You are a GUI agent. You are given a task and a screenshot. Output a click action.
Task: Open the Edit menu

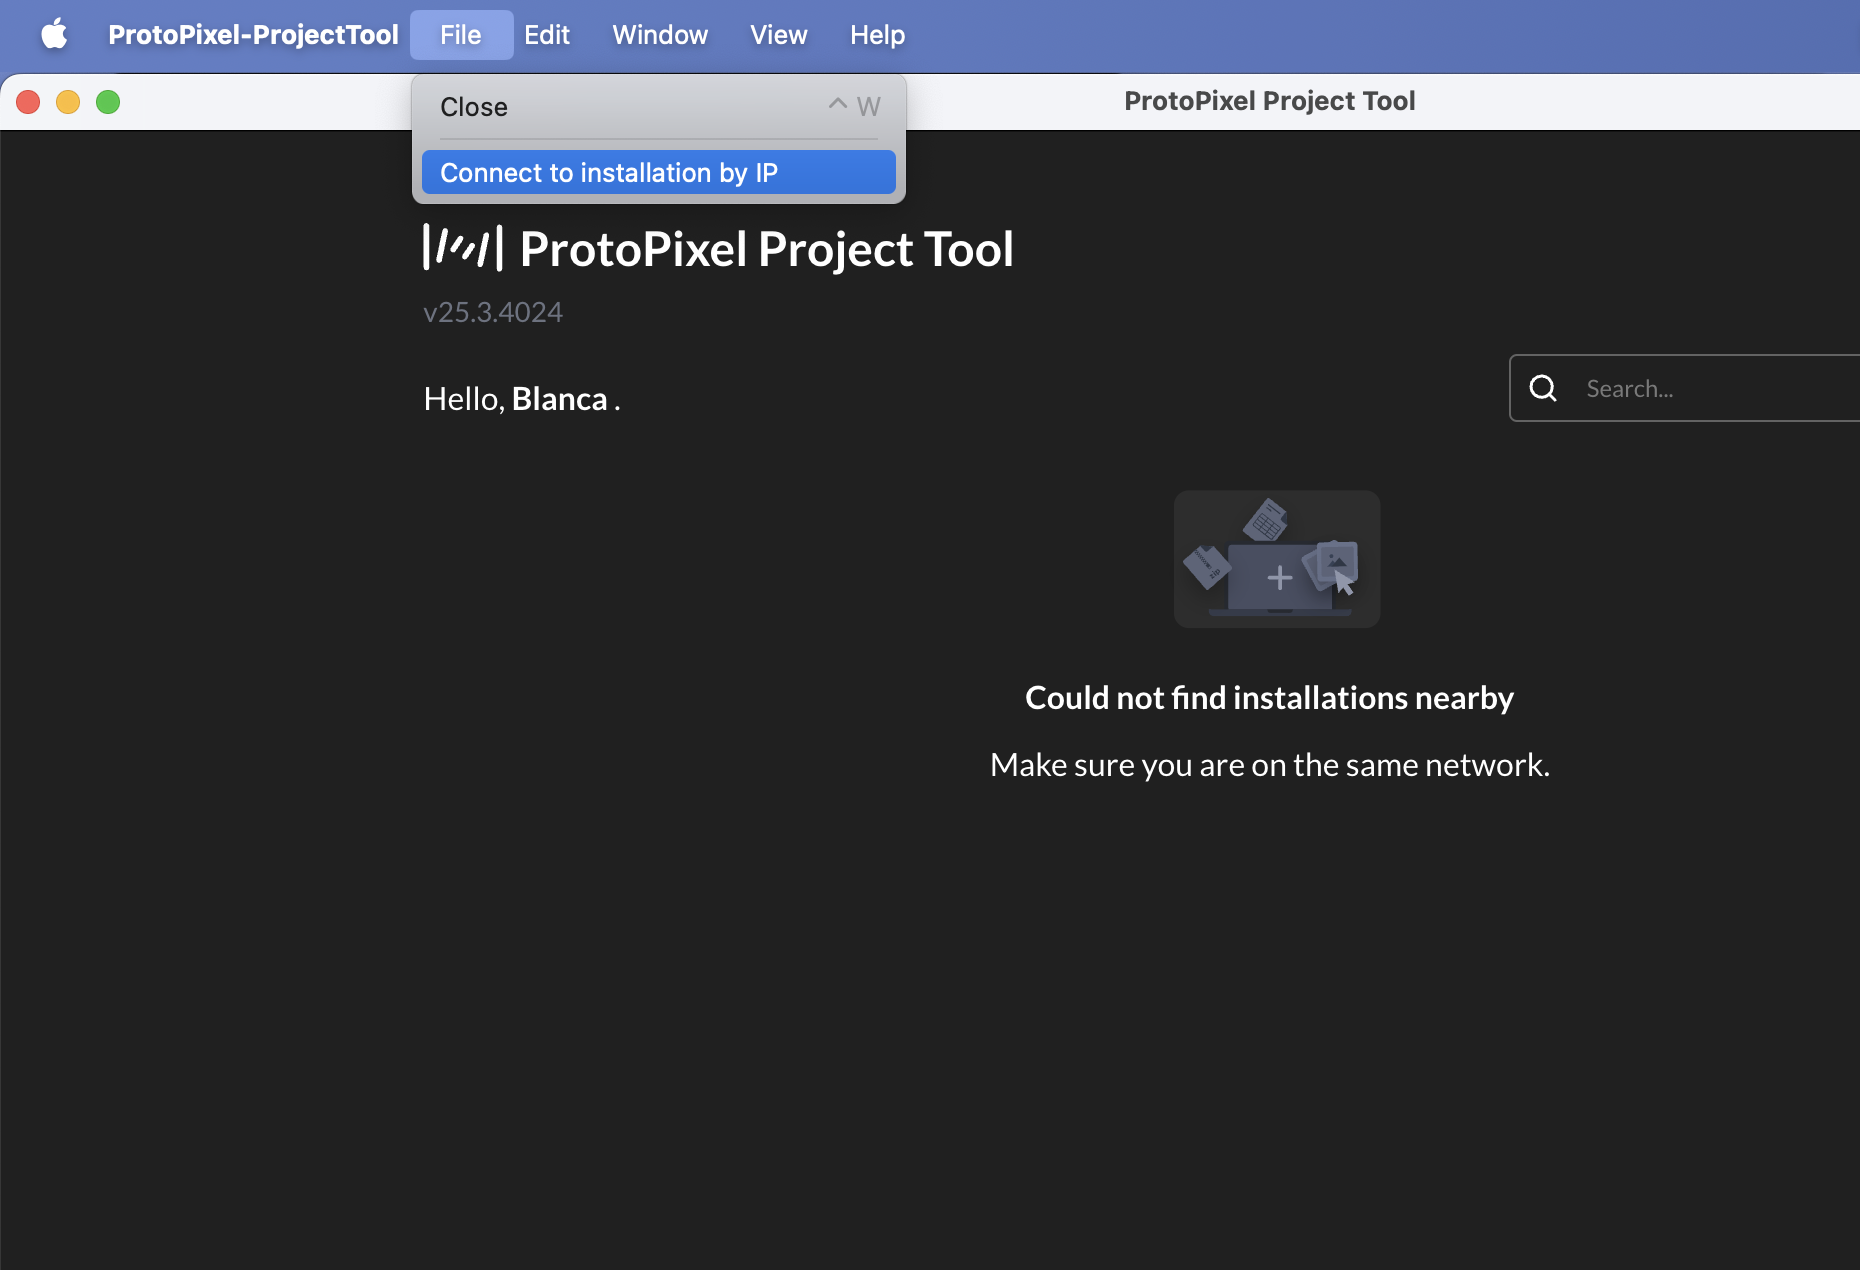[x=546, y=34]
